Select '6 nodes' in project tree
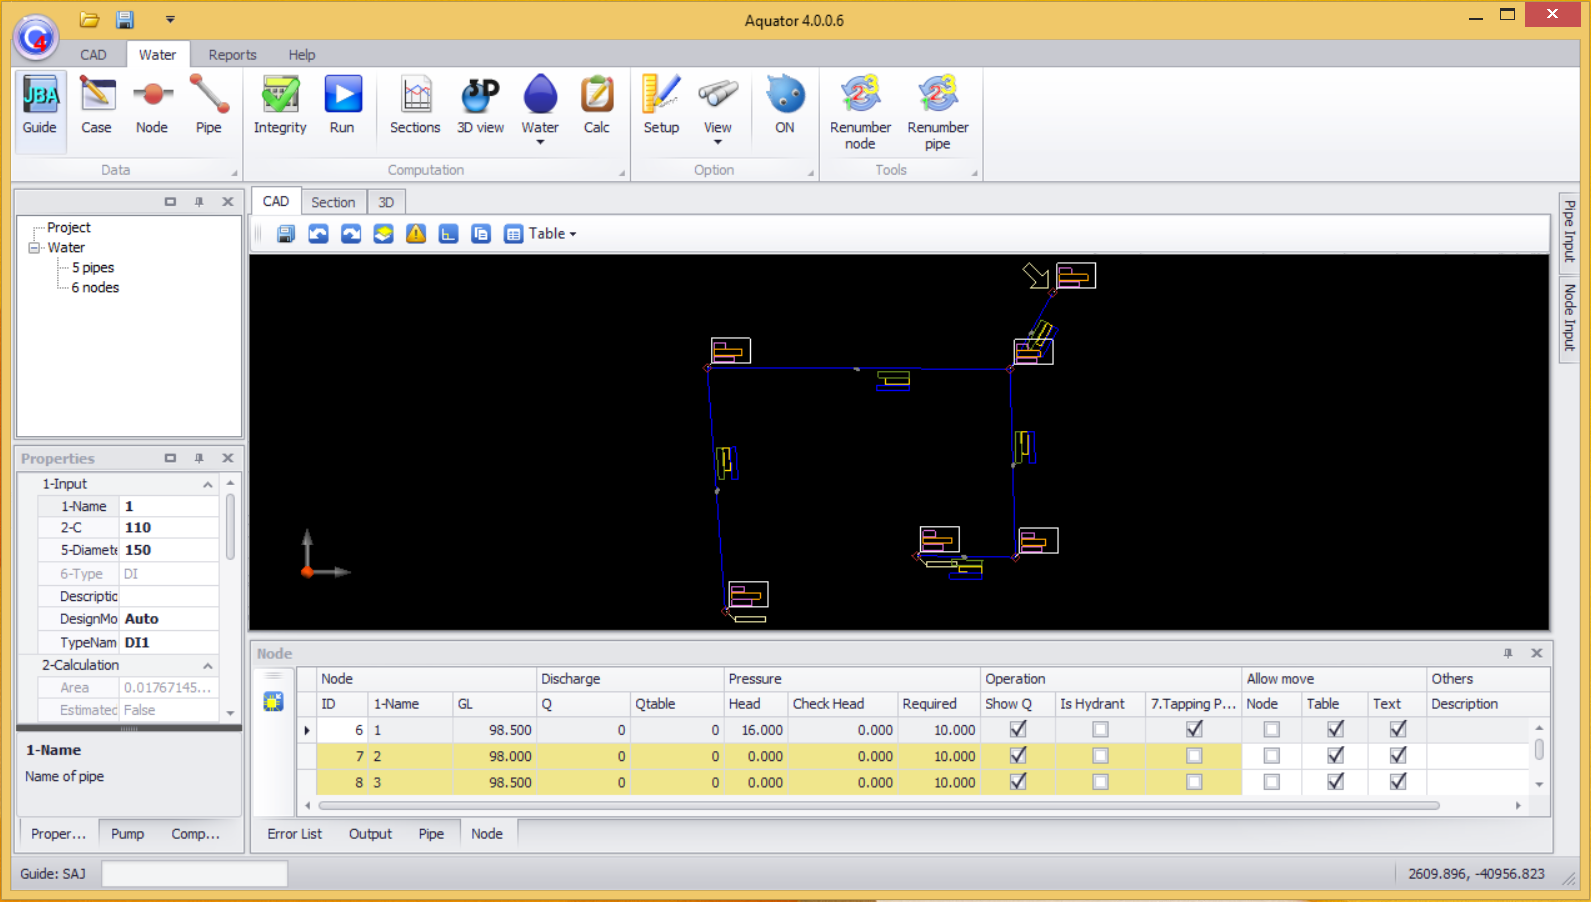 pyautogui.click(x=95, y=287)
